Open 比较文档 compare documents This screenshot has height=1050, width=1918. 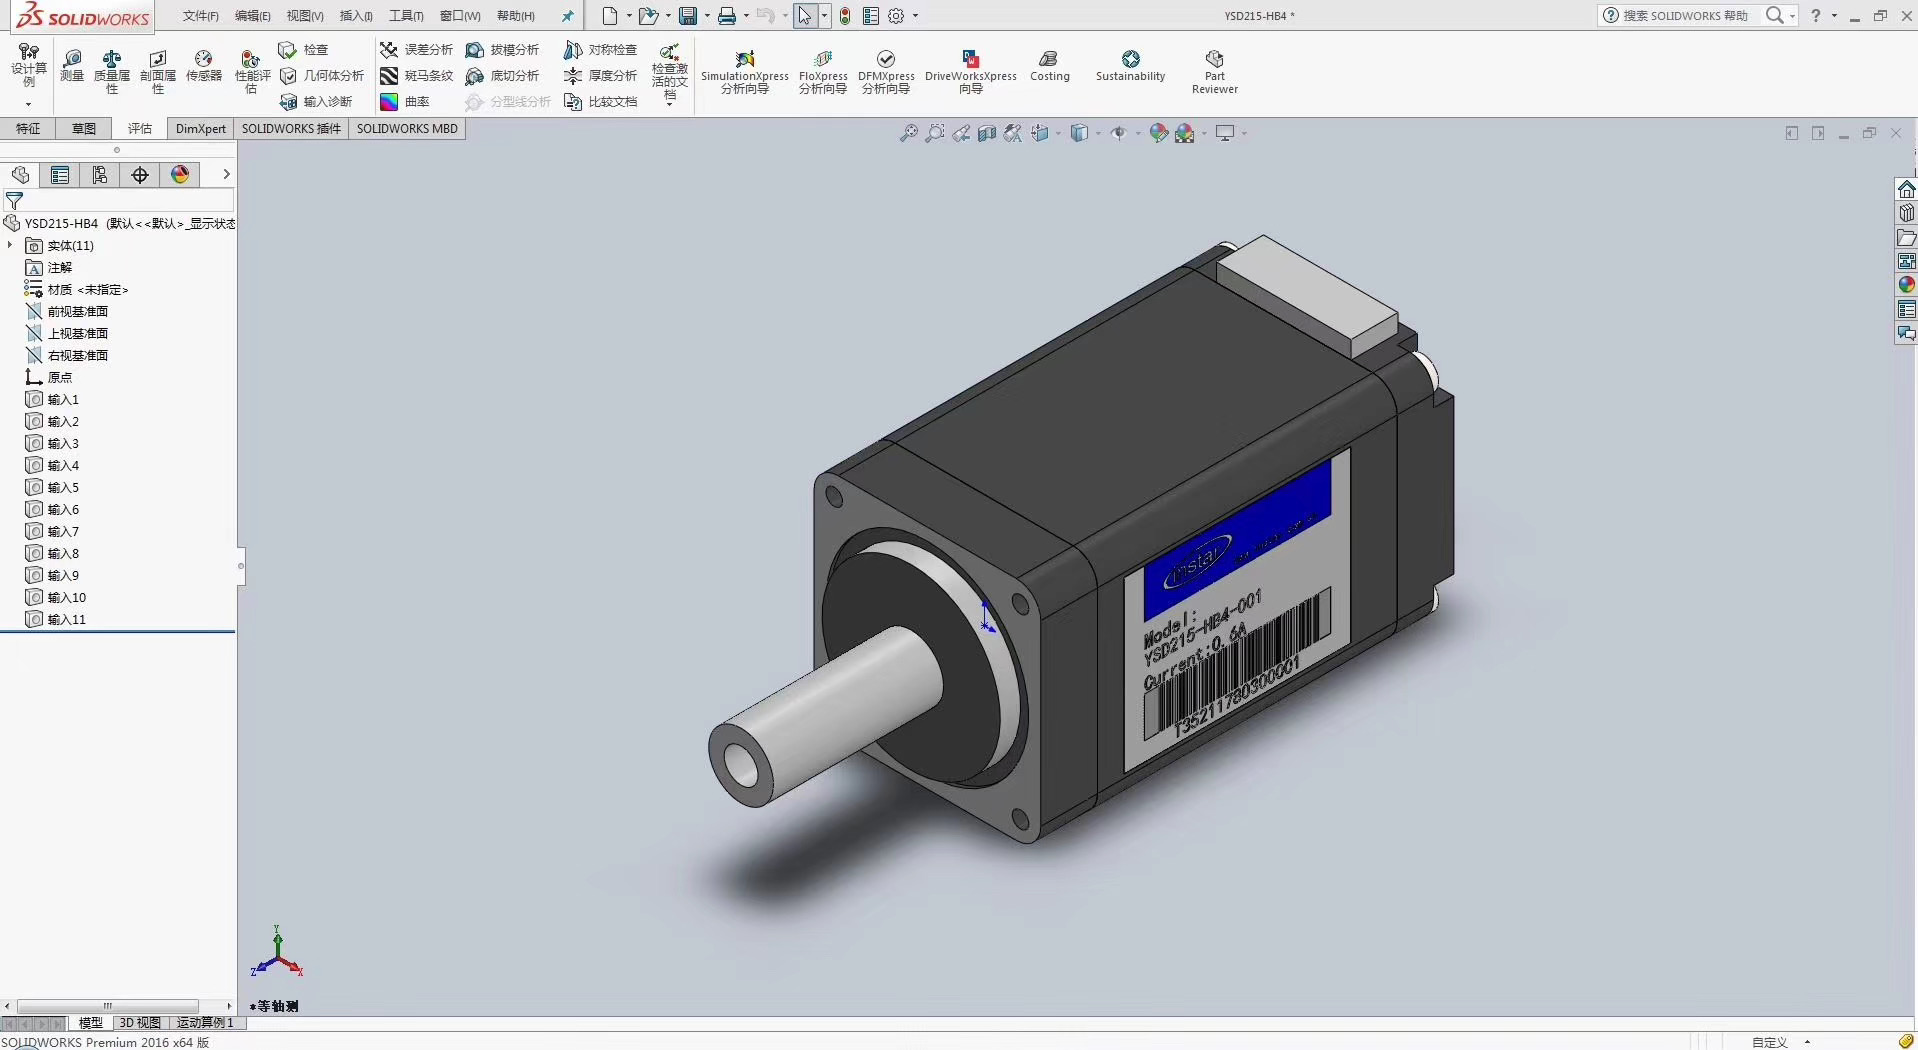(601, 102)
